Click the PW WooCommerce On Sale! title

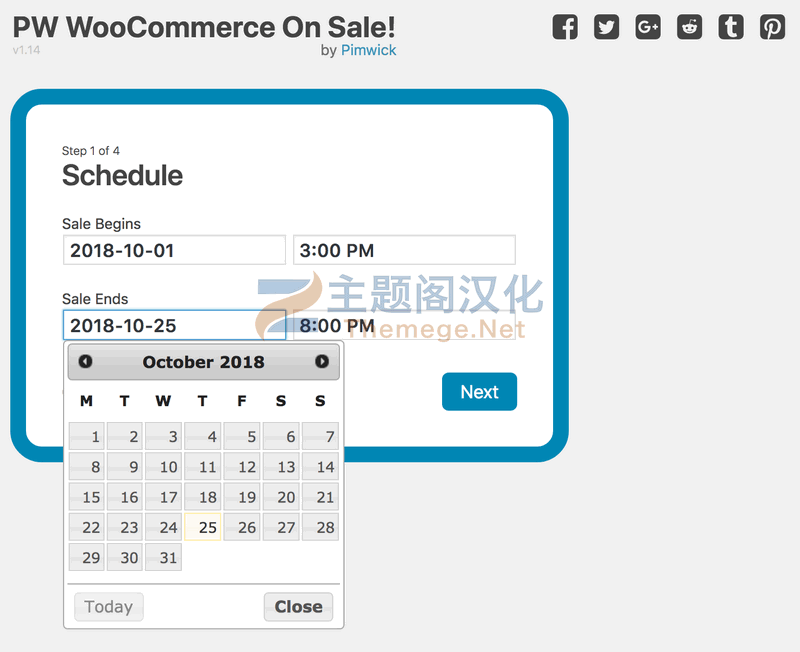click(204, 27)
